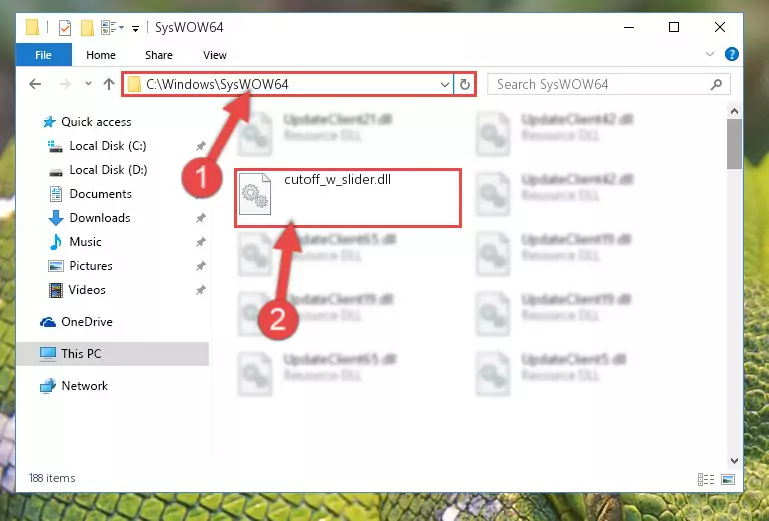Open the Share ribbon tab
769x521 pixels.
click(x=158, y=55)
